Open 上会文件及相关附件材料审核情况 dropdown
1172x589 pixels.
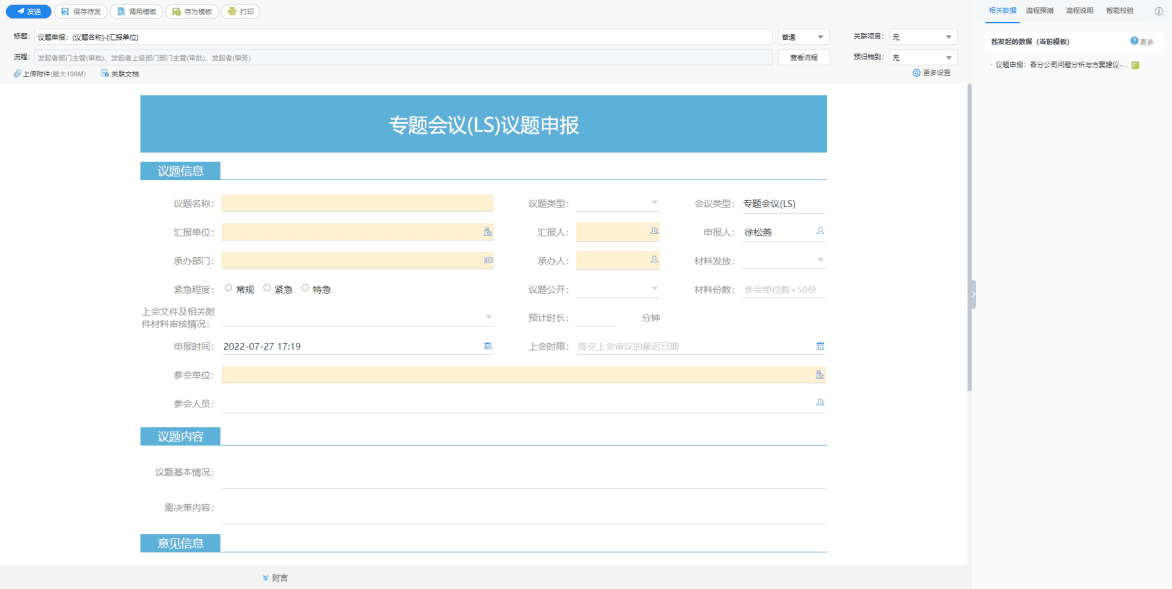tap(358, 318)
